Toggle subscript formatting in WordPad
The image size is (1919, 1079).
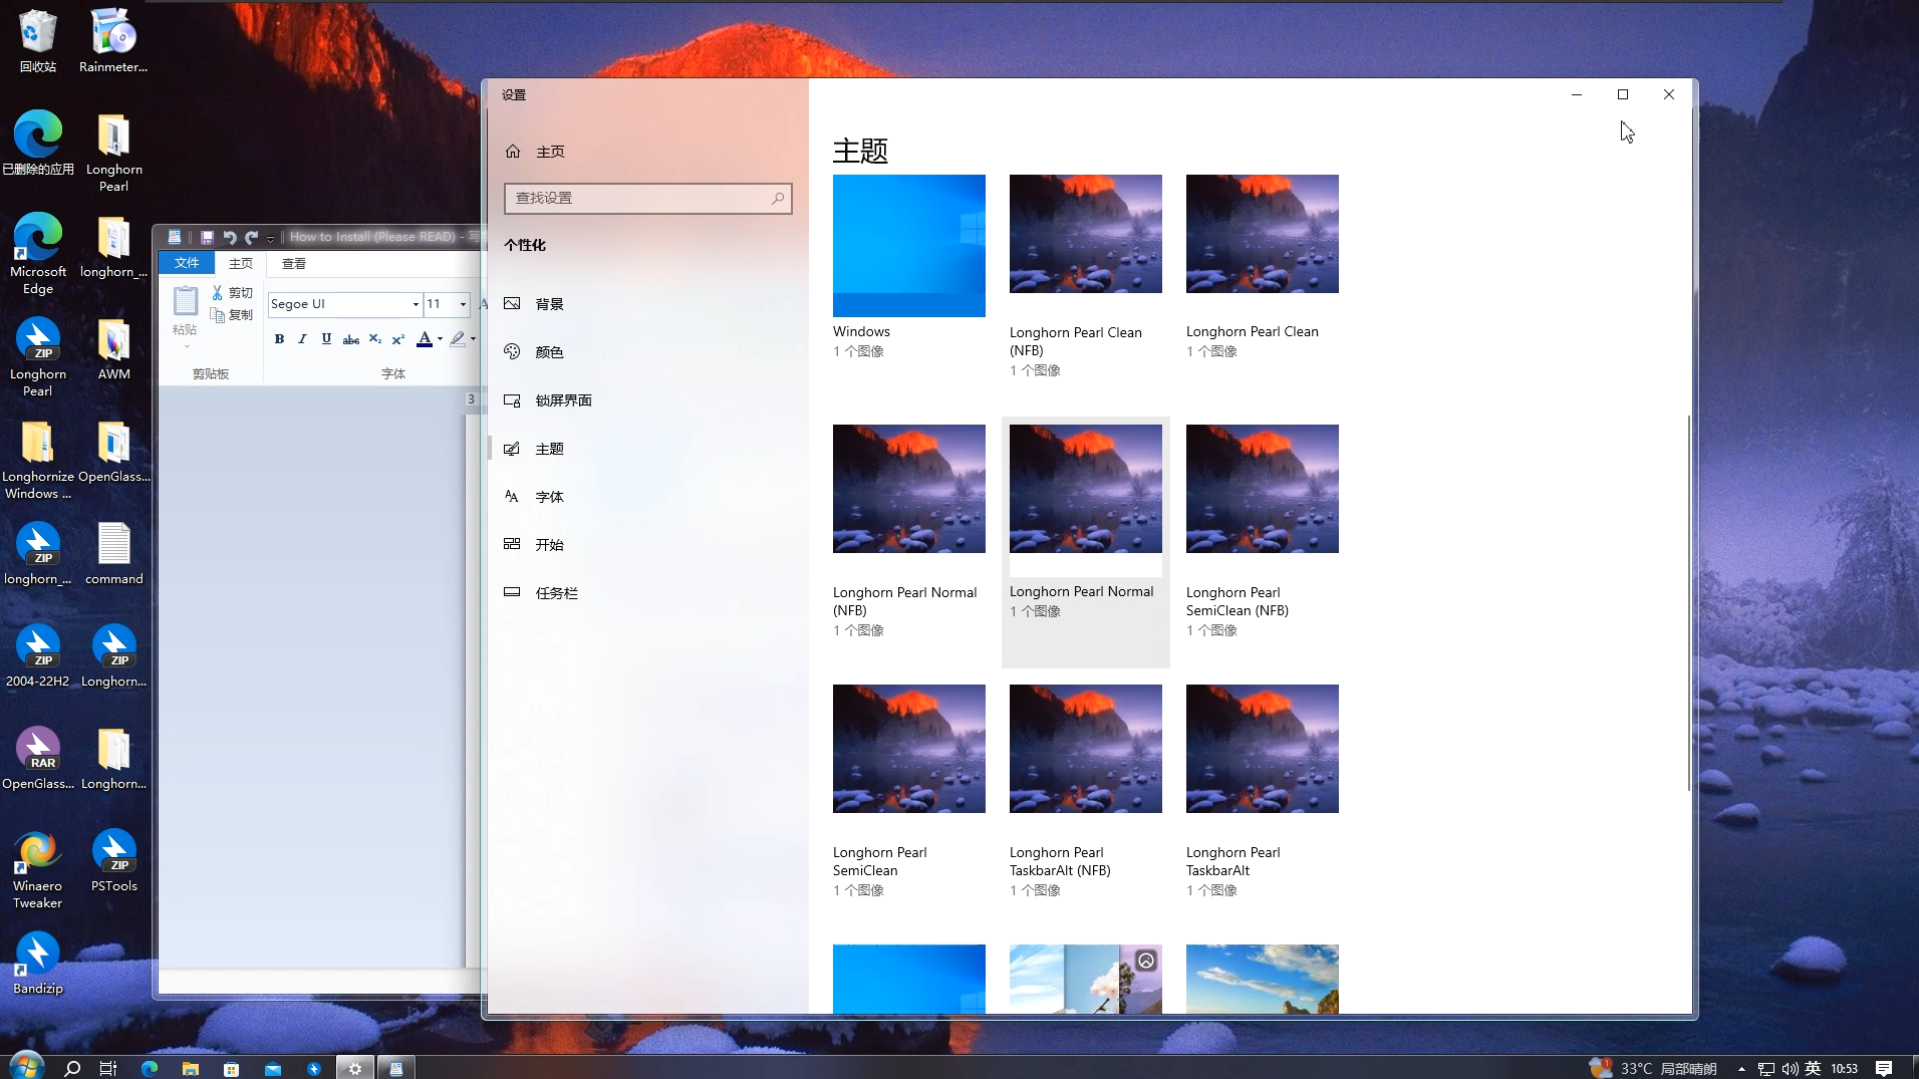[375, 339]
